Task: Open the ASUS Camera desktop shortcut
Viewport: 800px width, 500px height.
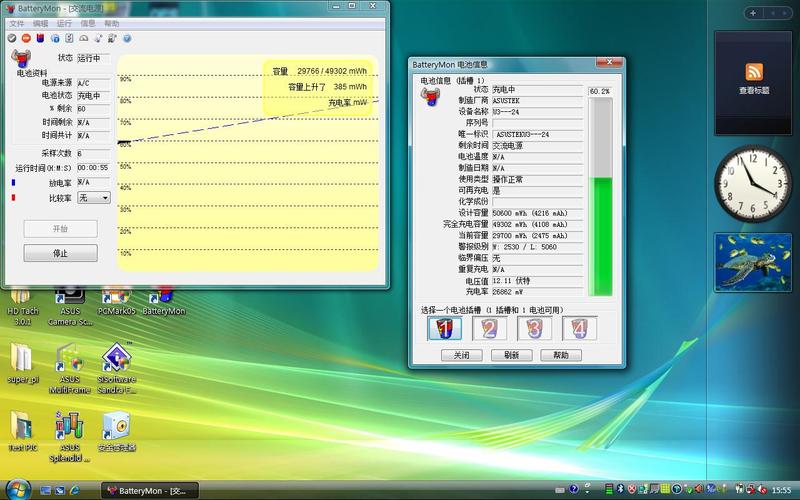Action: point(70,308)
